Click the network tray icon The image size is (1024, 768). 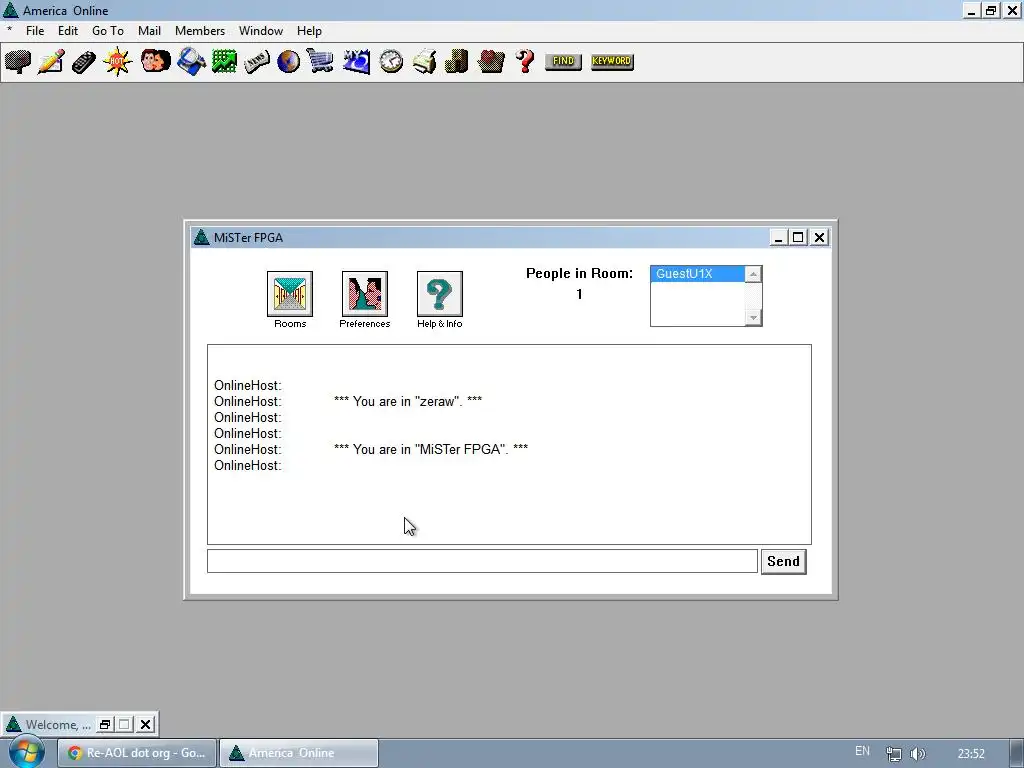coord(893,754)
